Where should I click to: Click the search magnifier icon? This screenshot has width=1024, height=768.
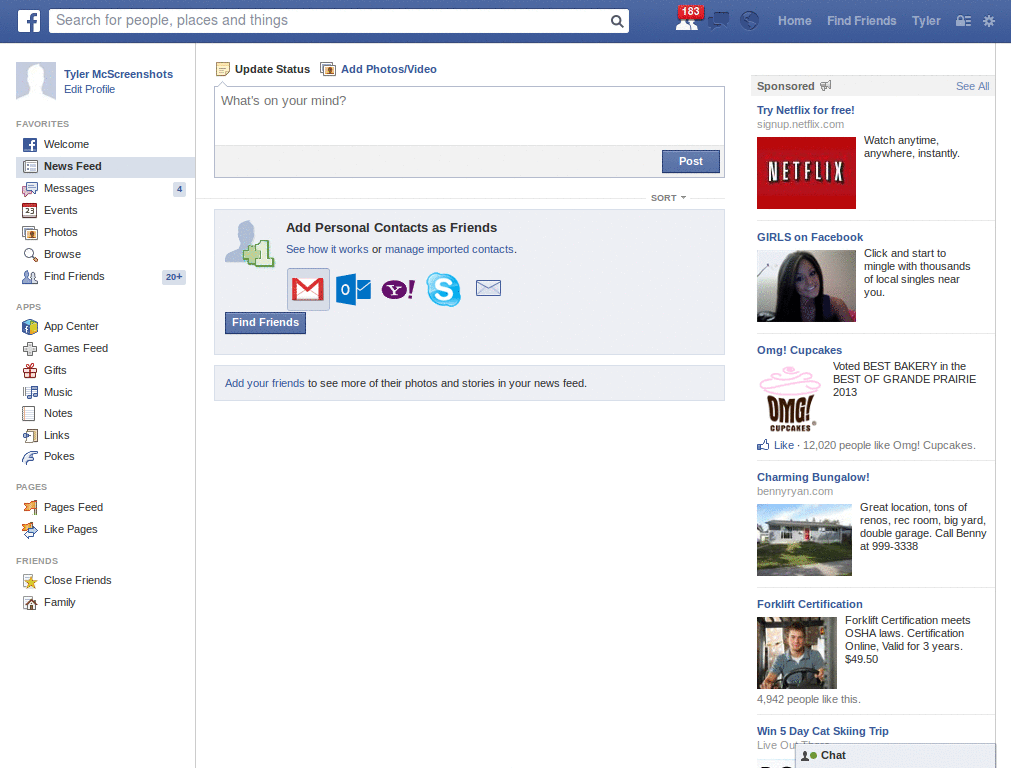[x=616, y=21]
